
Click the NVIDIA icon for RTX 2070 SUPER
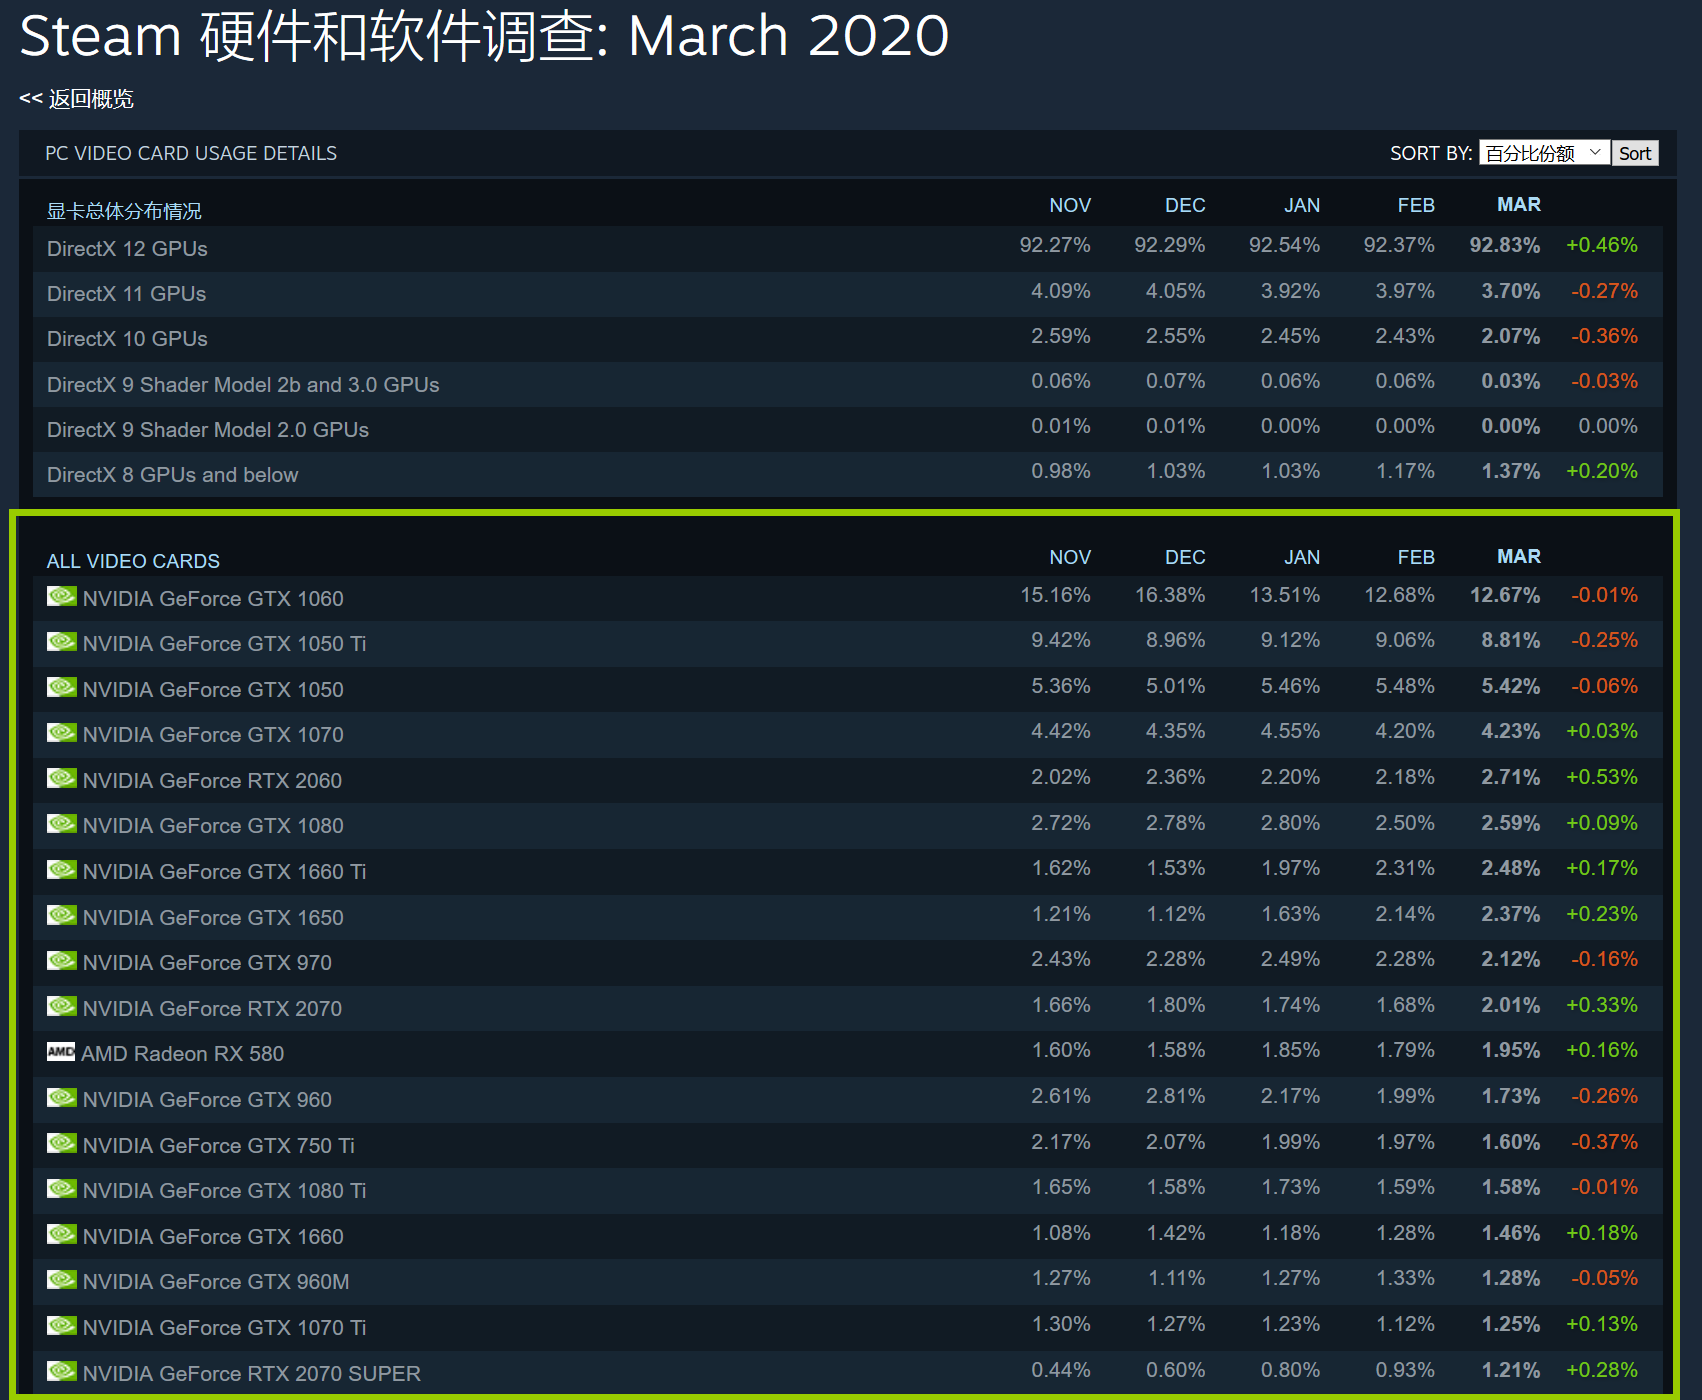(x=62, y=1371)
